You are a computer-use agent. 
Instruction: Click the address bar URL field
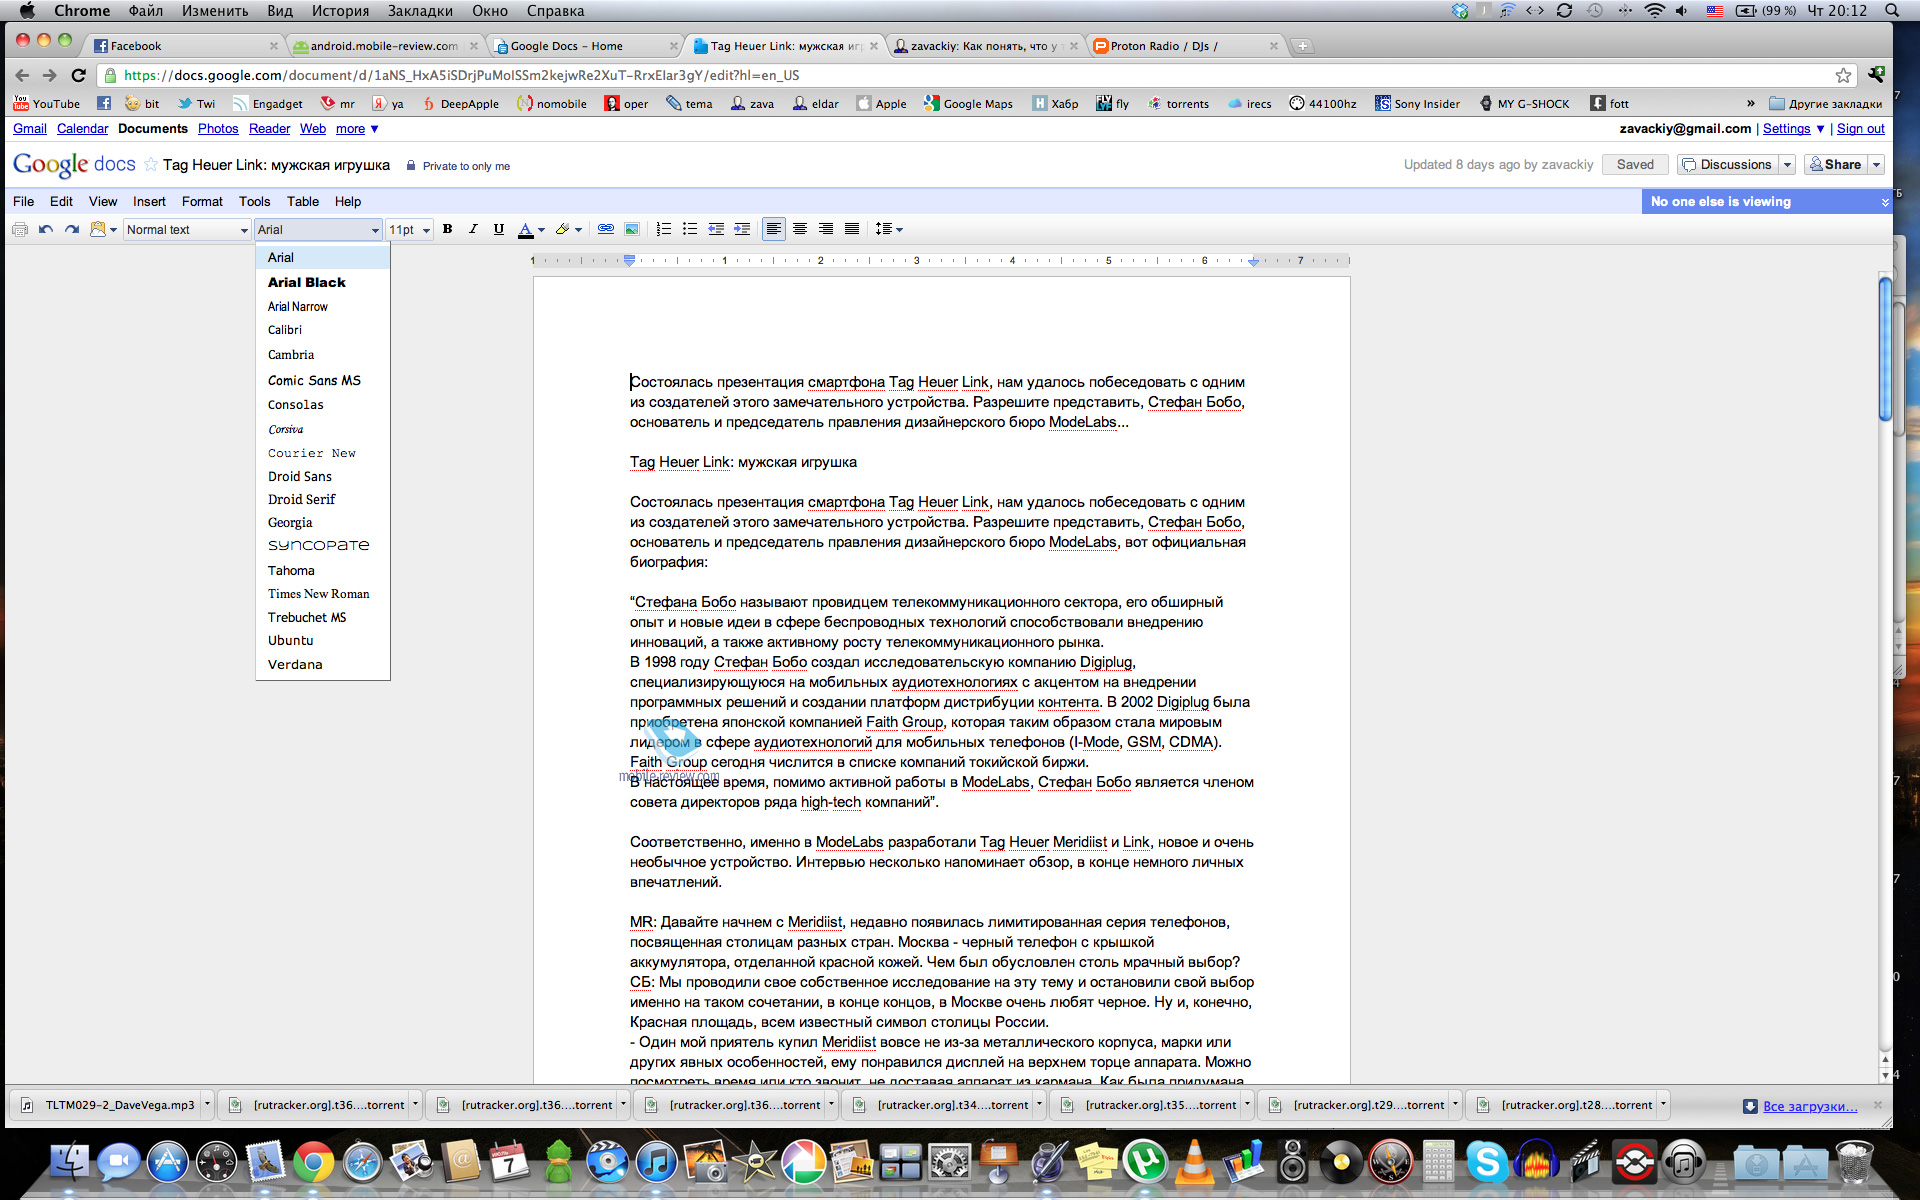(x=970, y=75)
